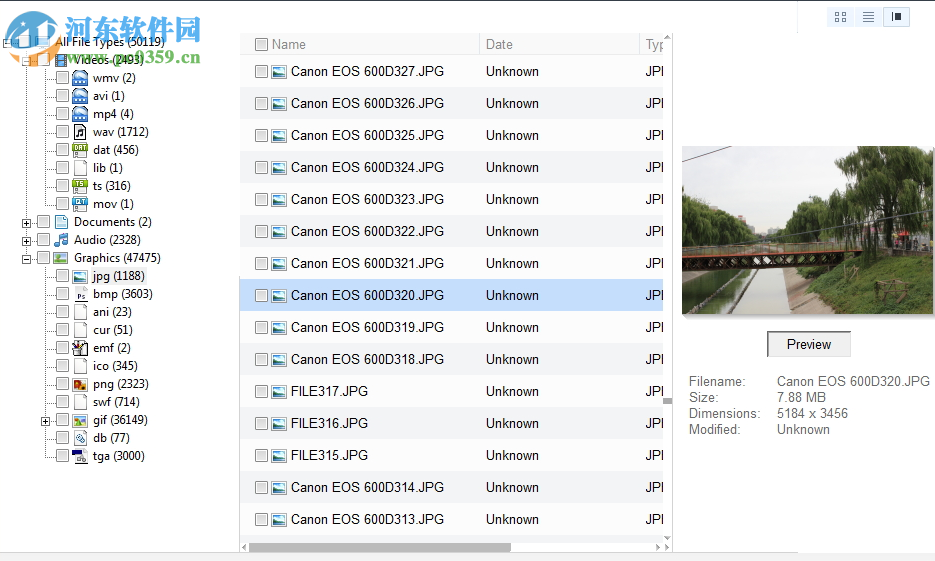Screen dimensions: 935x561
Task: Click the avi file type icon
Action: click(80, 96)
